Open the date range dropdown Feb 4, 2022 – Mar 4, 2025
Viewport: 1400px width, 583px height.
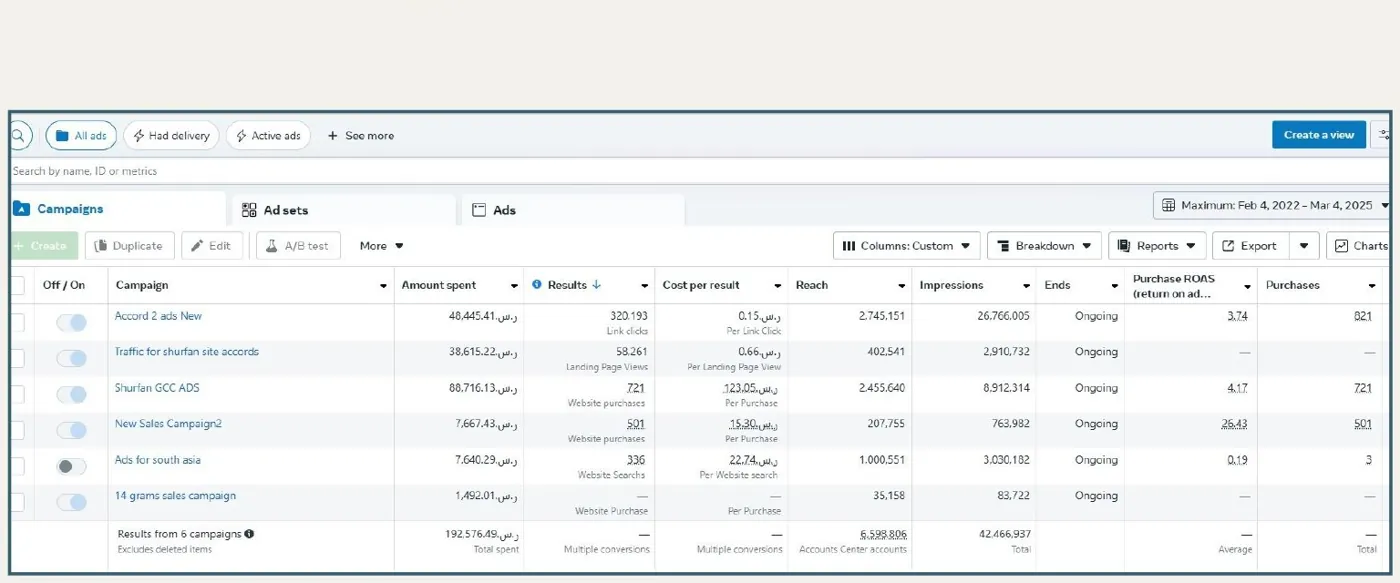click(x=1272, y=206)
